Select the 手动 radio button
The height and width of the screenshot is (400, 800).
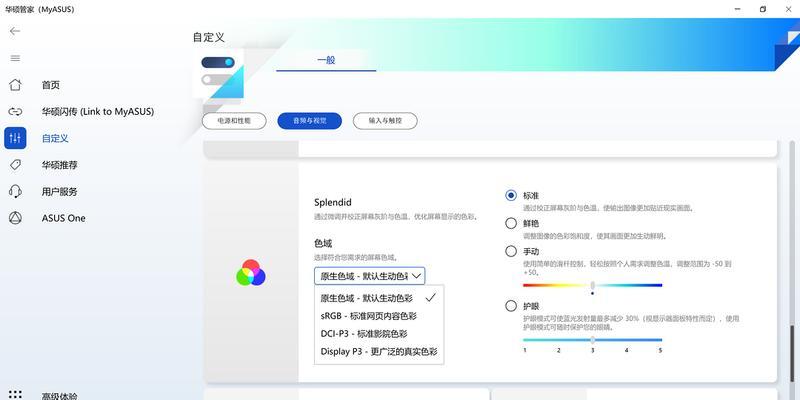point(511,251)
